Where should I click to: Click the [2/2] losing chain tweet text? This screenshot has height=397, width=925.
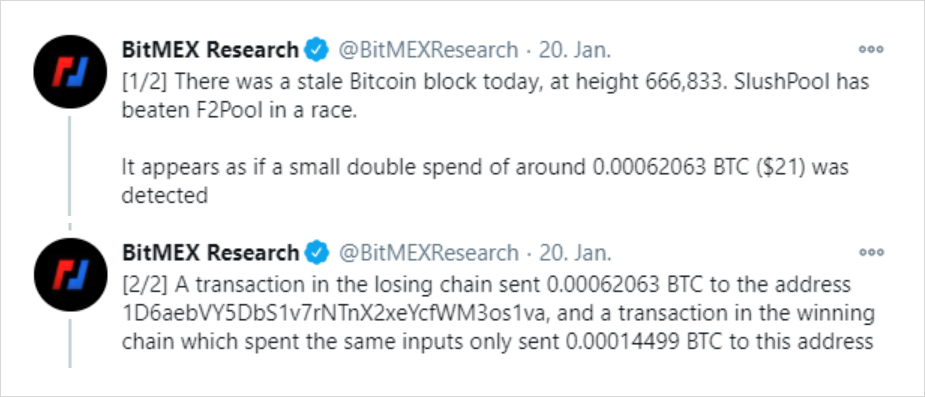pos(498,313)
